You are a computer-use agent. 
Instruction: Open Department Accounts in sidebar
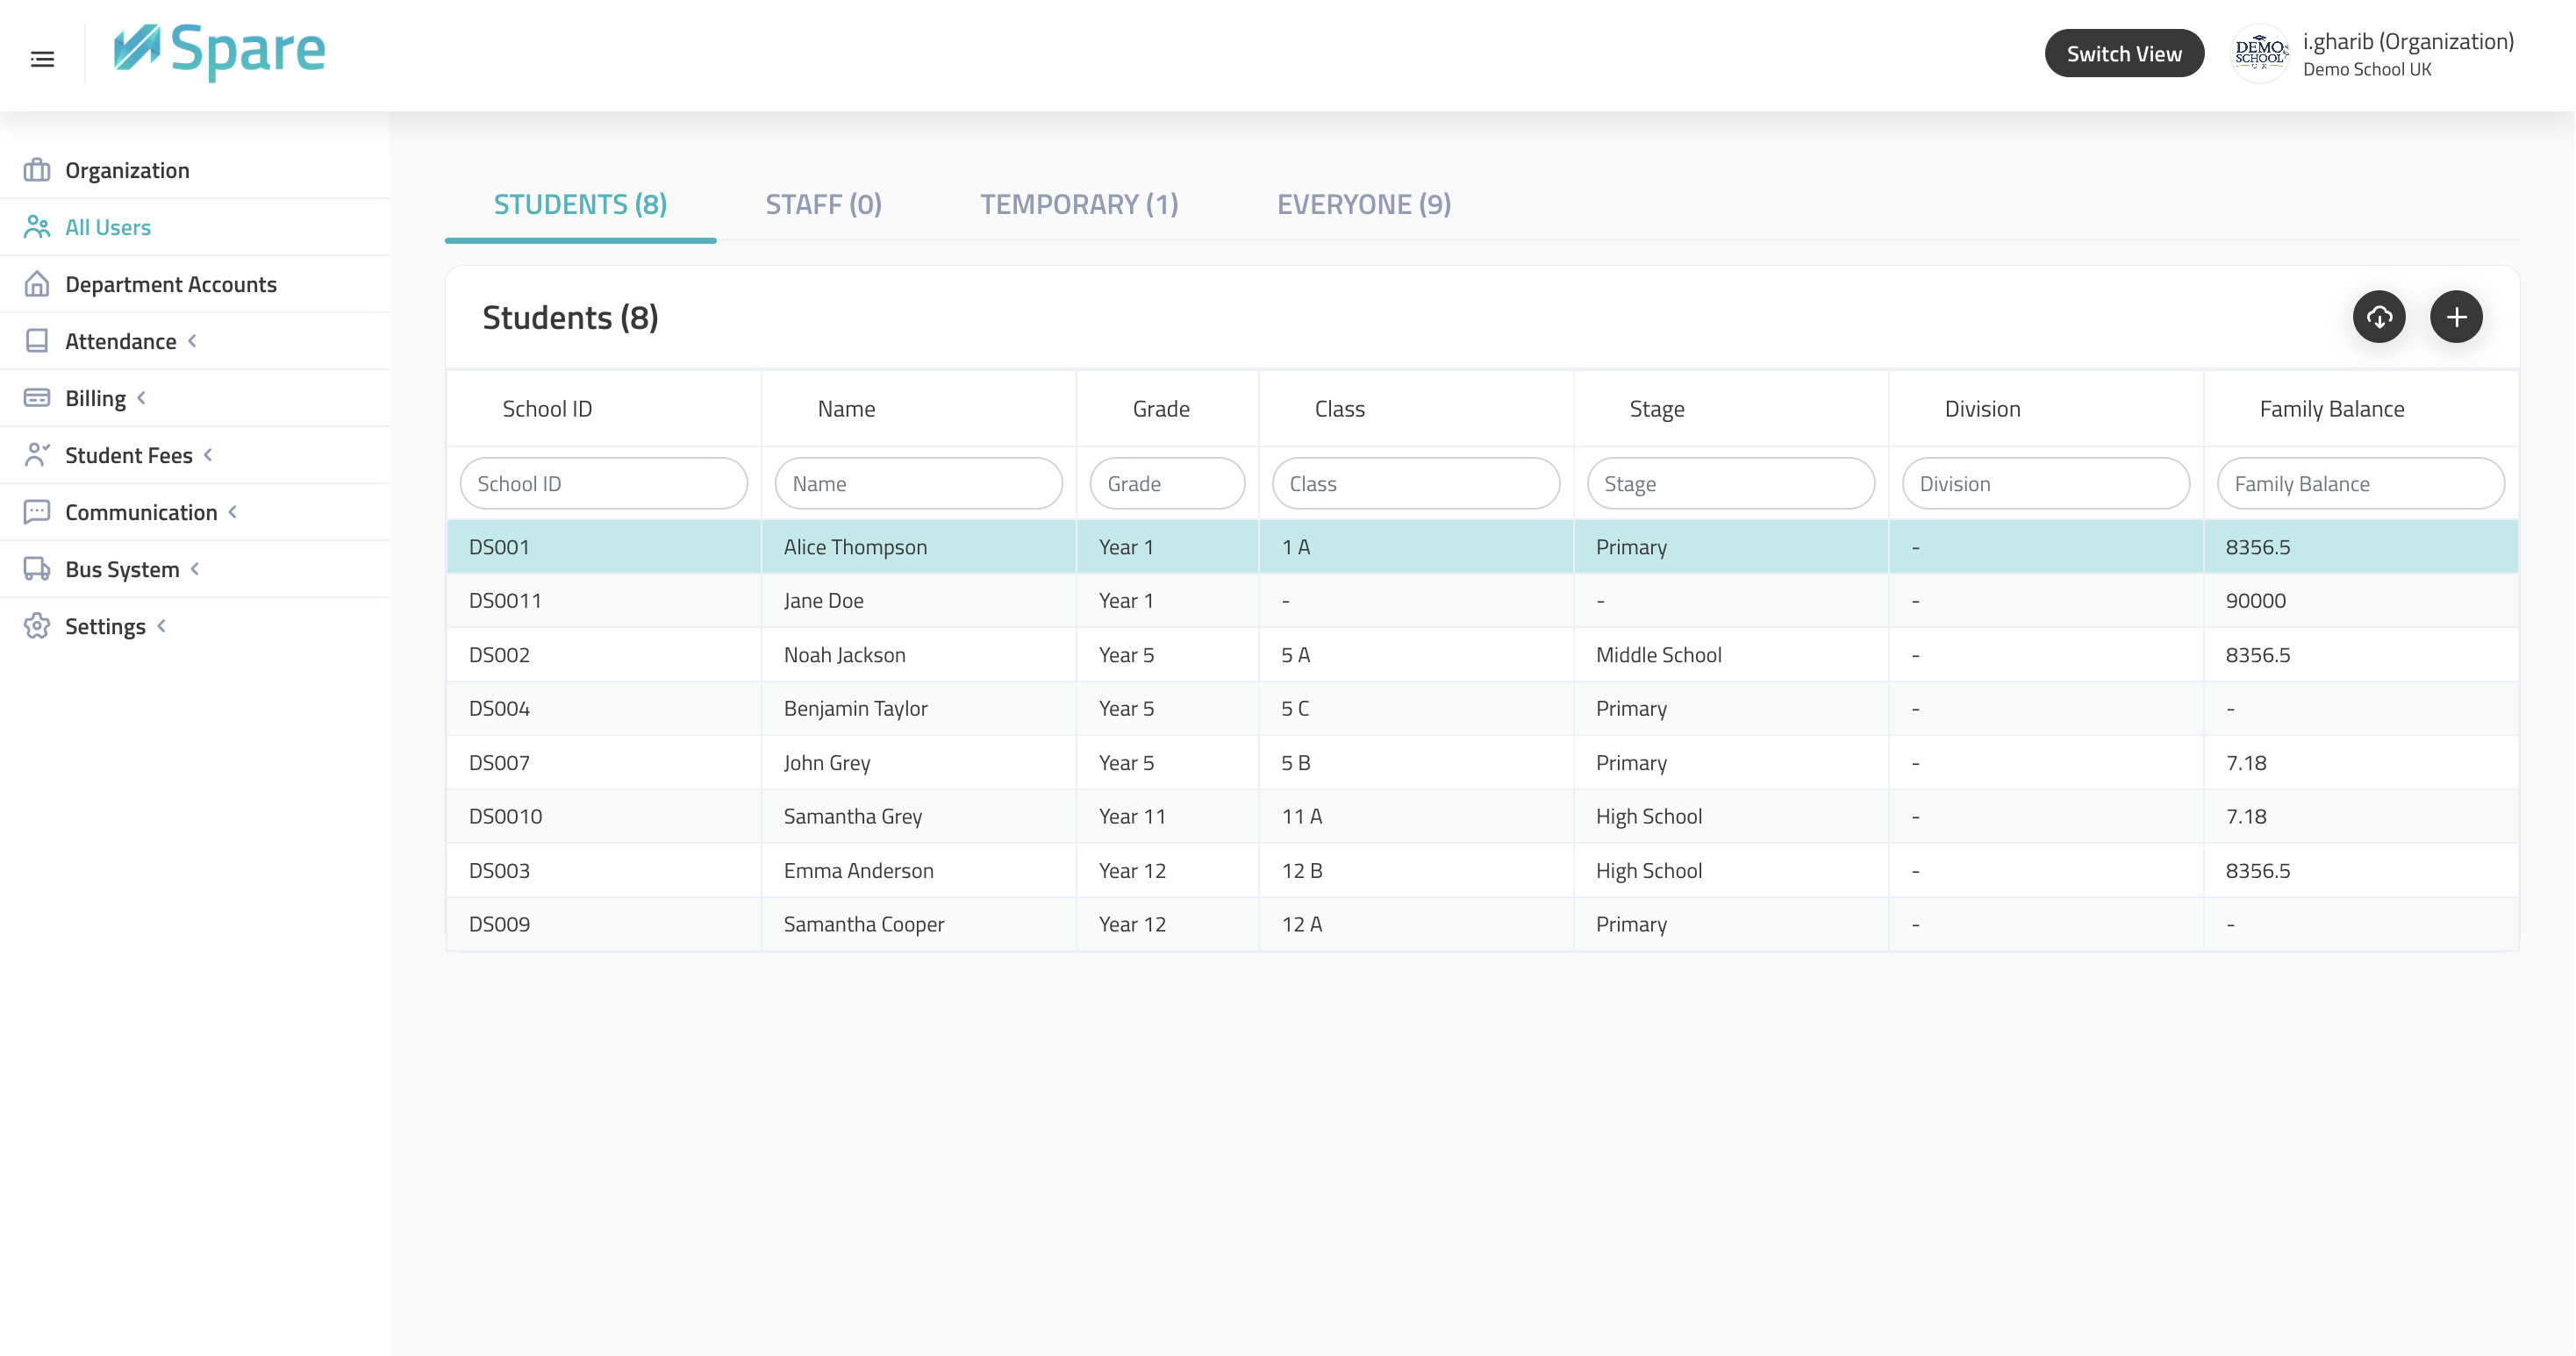[x=195, y=284]
